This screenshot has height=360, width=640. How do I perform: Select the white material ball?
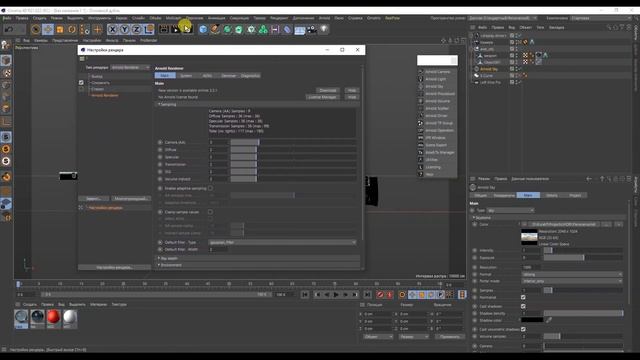[70, 317]
